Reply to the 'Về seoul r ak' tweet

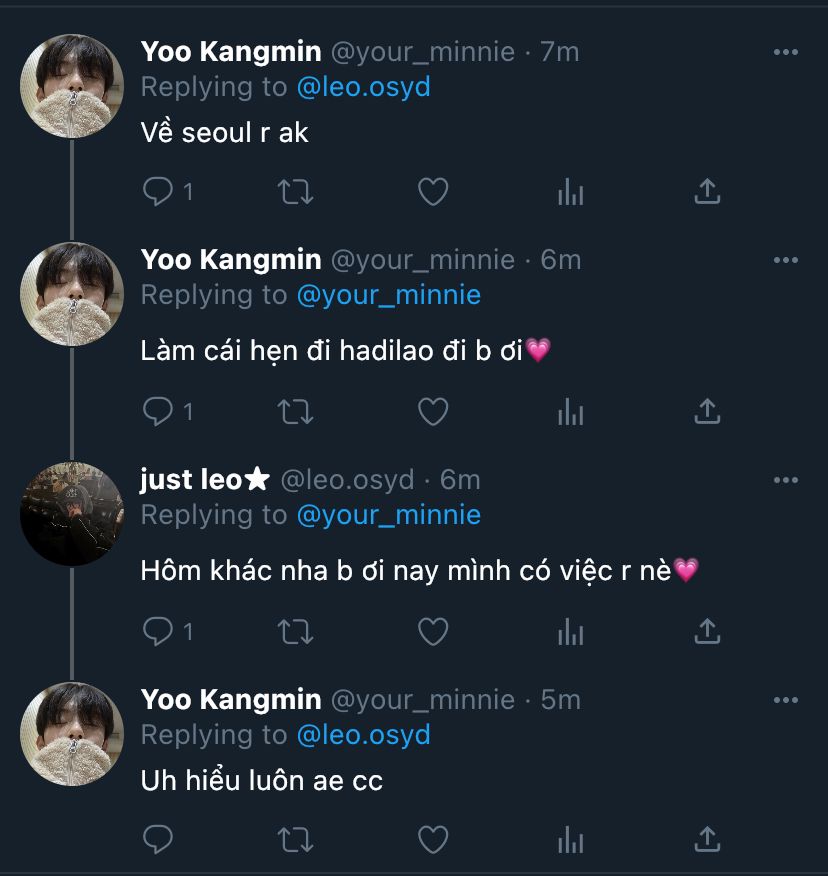158,191
